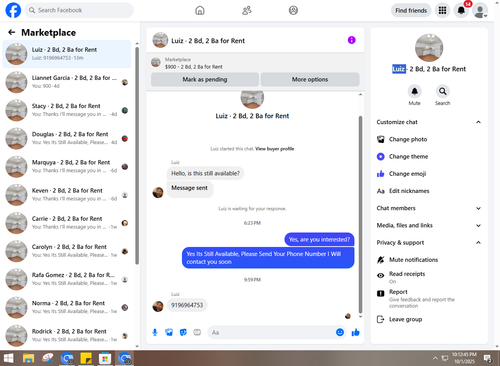The width and height of the screenshot is (500, 366).
Task: Open Rafa Gomez conversation
Action: (67, 279)
